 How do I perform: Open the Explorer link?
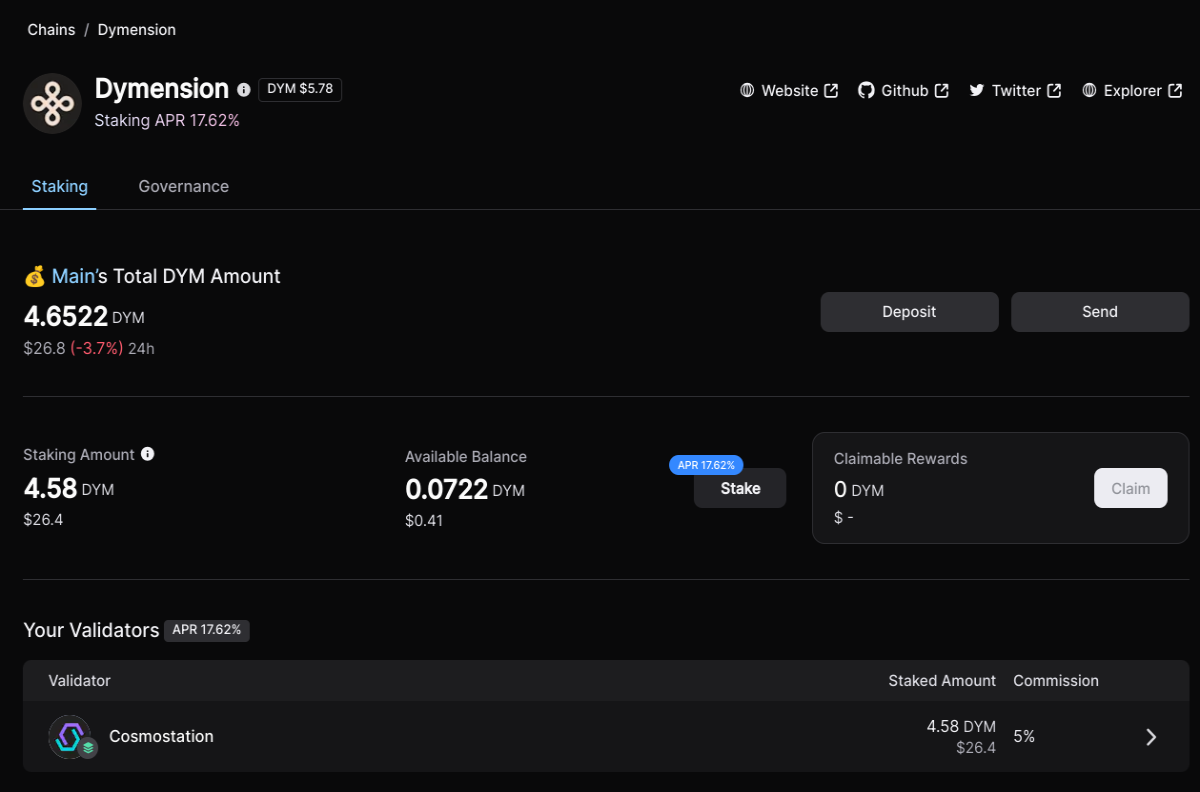pos(1132,90)
